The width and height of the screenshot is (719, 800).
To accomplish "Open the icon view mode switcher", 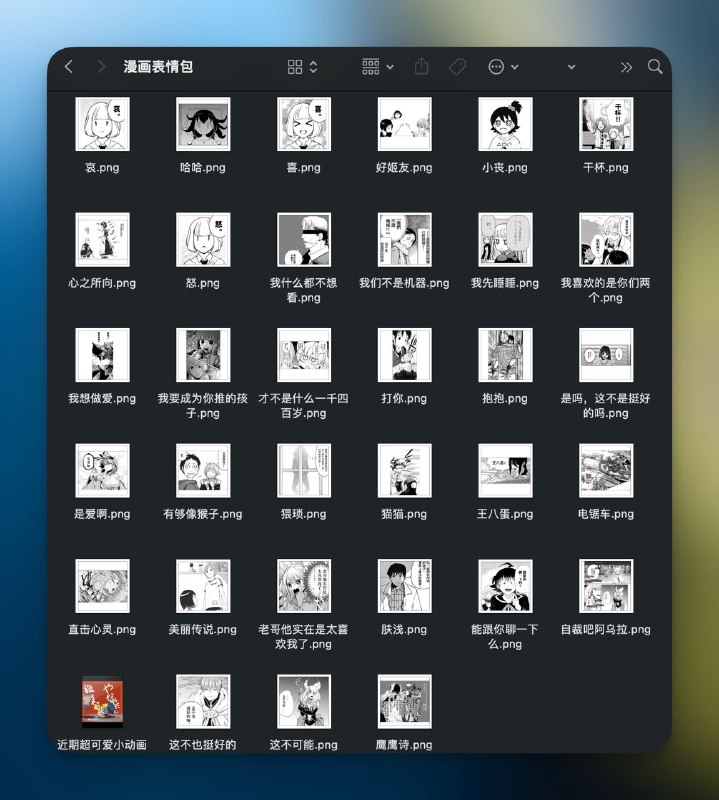I will pyautogui.click(x=302, y=67).
